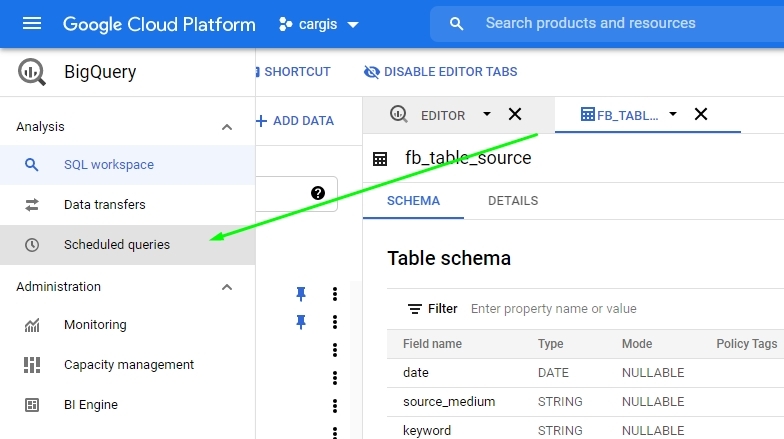Click DISABLE EDITOR TABS button
This screenshot has width=784, height=439.
[440, 72]
